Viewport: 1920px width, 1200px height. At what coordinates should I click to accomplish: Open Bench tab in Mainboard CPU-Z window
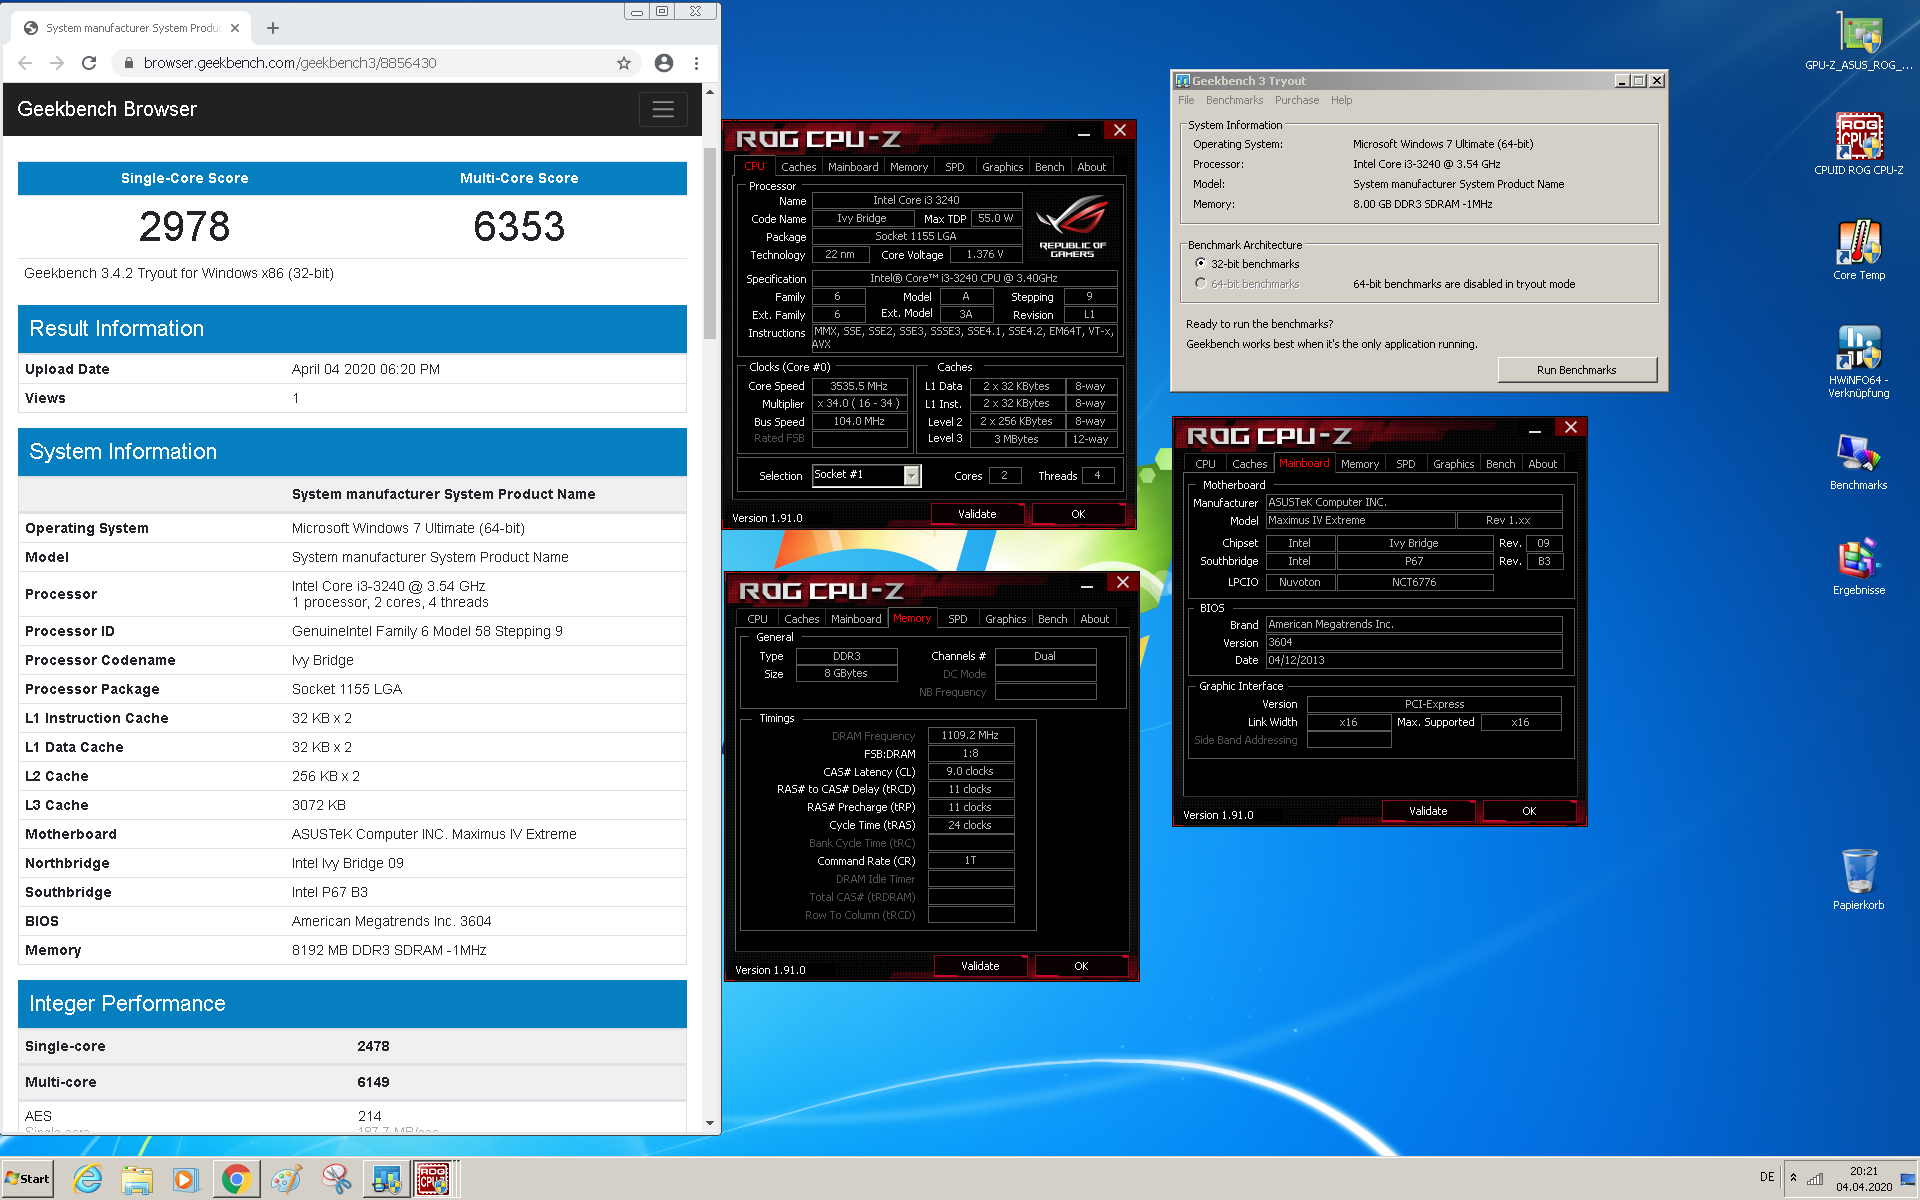click(1500, 464)
